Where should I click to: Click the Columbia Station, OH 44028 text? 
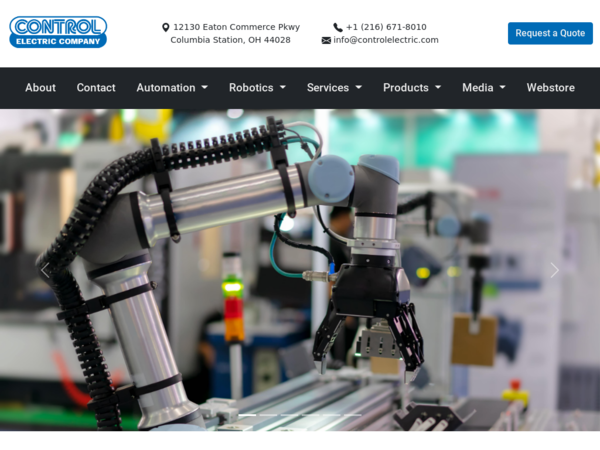tap(230, 40)
